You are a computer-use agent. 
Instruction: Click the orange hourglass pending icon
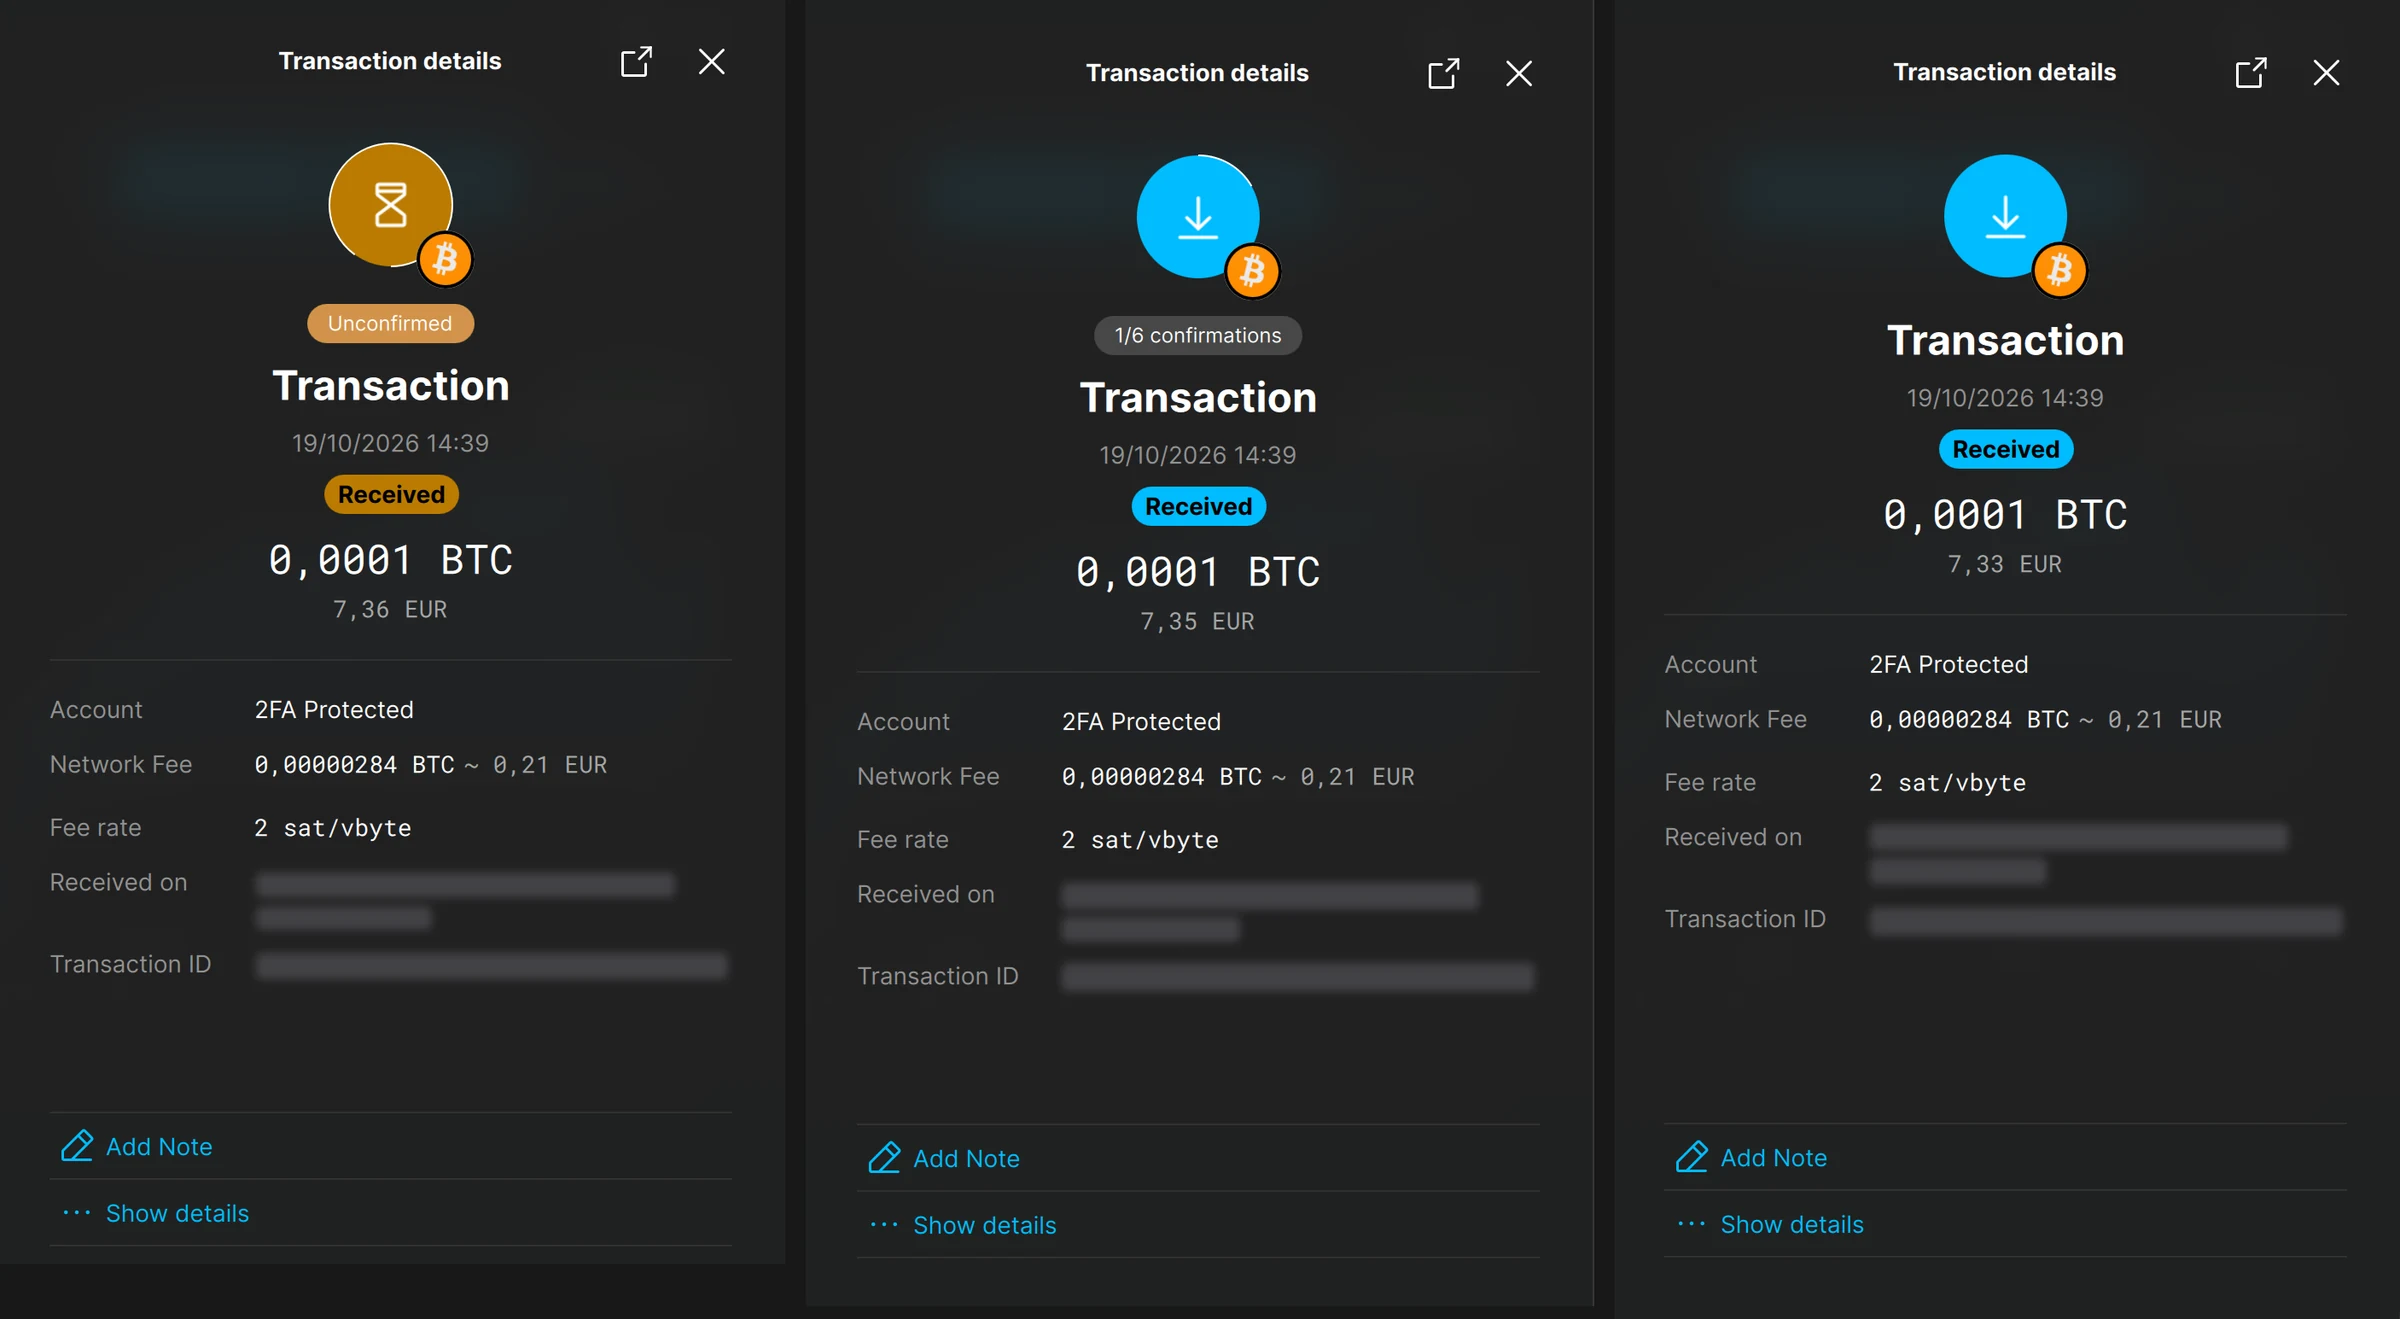pyautogui.click(x=390, y=205)
